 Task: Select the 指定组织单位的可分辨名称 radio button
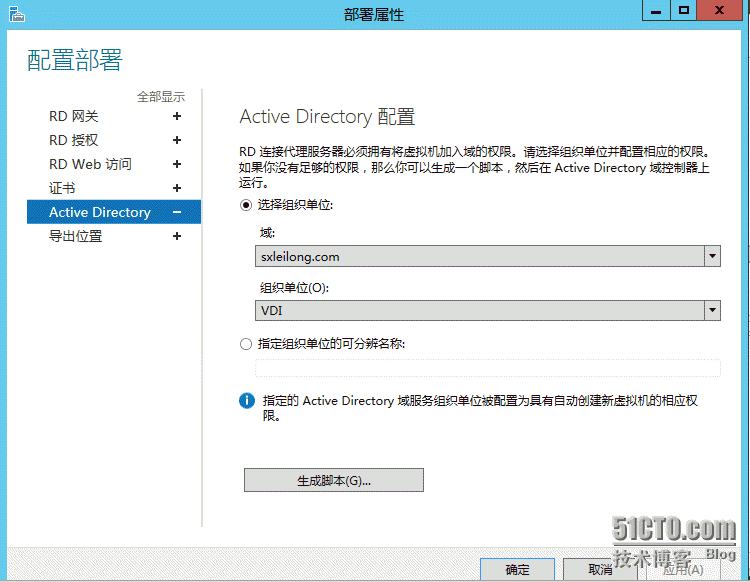tap(247, 344)
